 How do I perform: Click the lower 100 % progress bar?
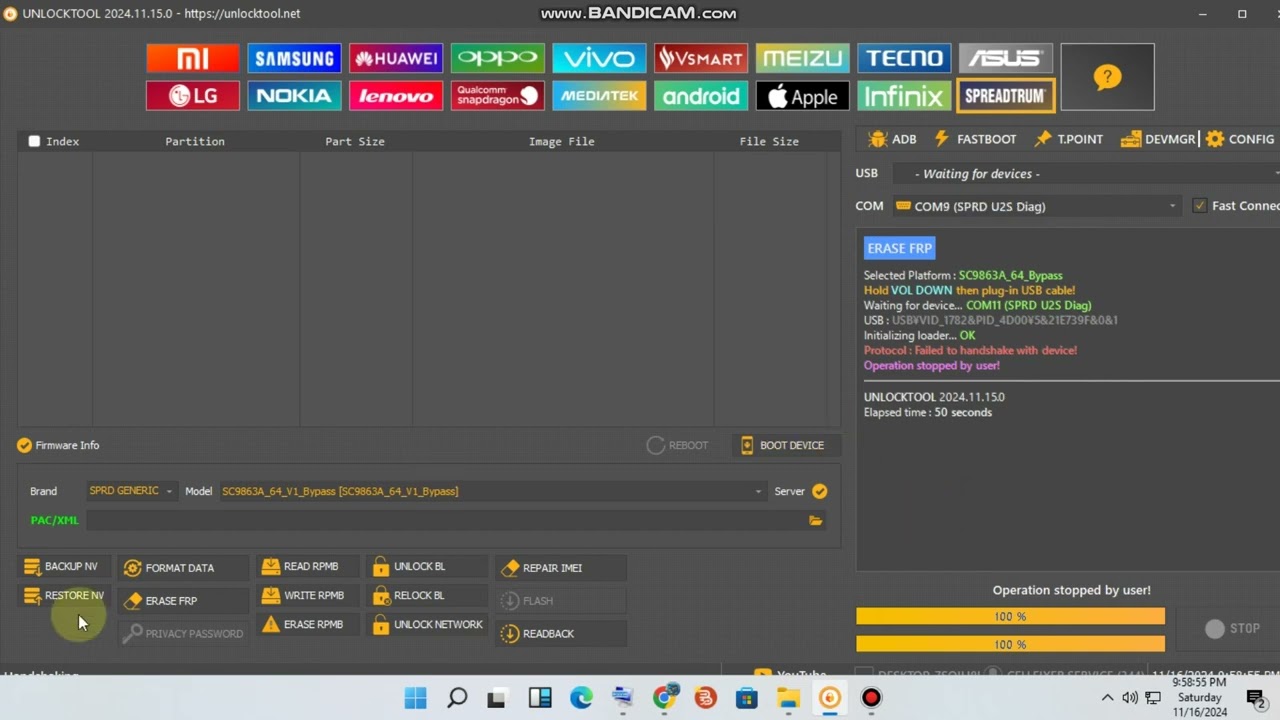pos(1010,644)
